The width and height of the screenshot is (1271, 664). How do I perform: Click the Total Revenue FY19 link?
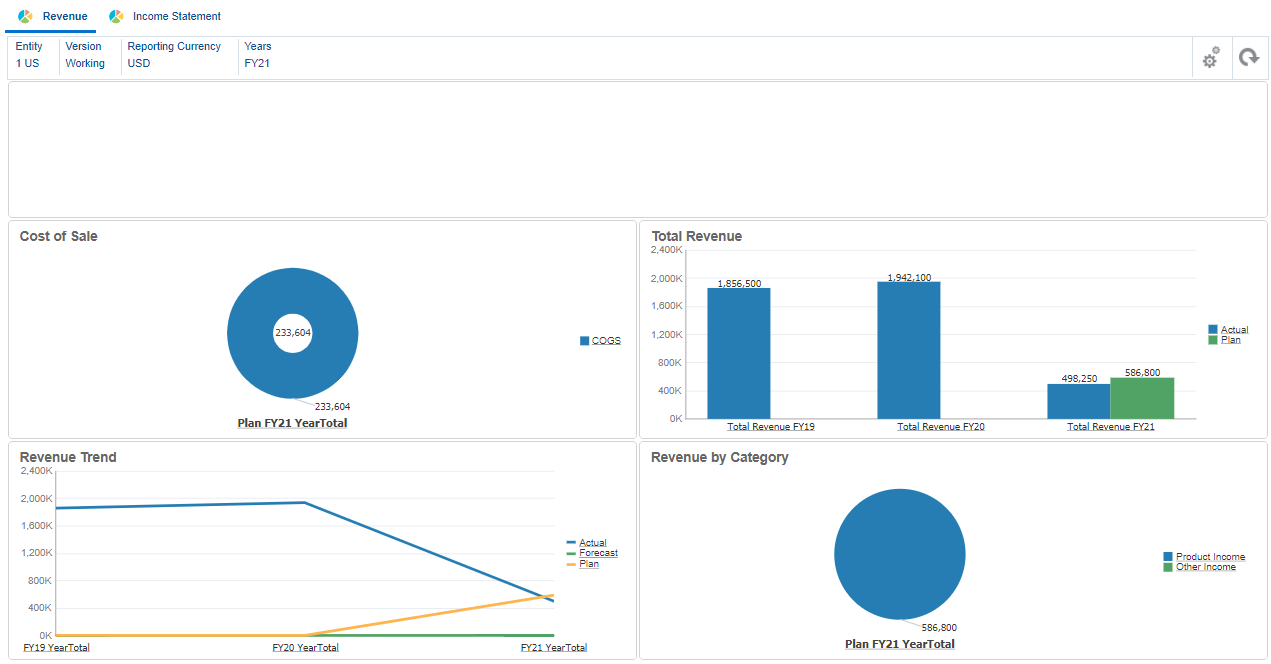pos(770,425)
